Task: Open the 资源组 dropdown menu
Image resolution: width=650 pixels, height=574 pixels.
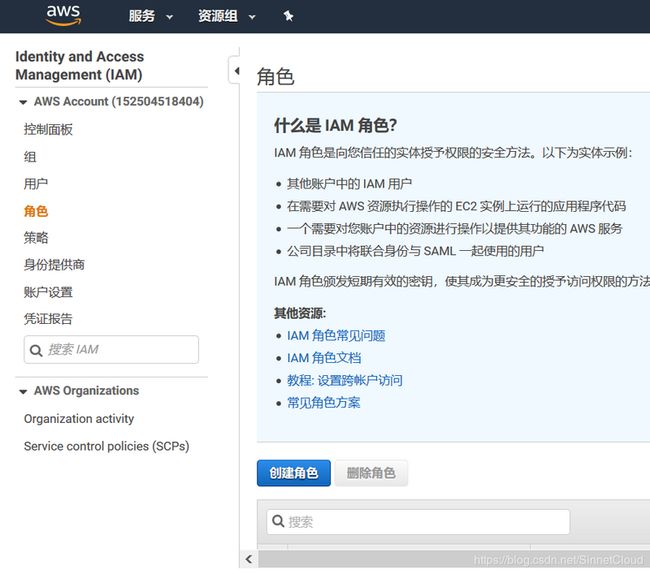Action: [x=226, y=16]
